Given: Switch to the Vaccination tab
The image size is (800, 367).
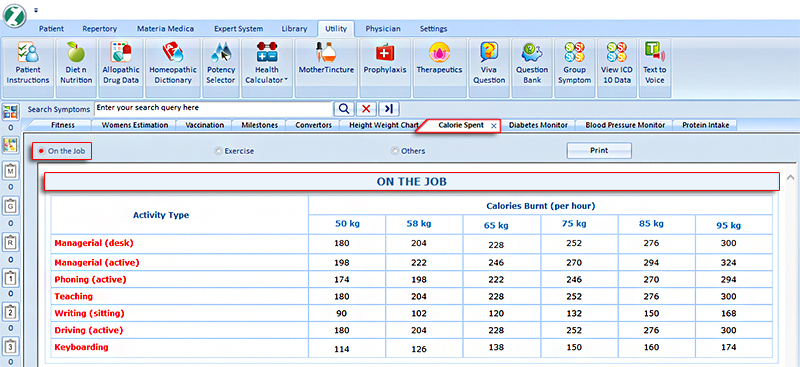Looking at the screenshot, I should [205, 125].
